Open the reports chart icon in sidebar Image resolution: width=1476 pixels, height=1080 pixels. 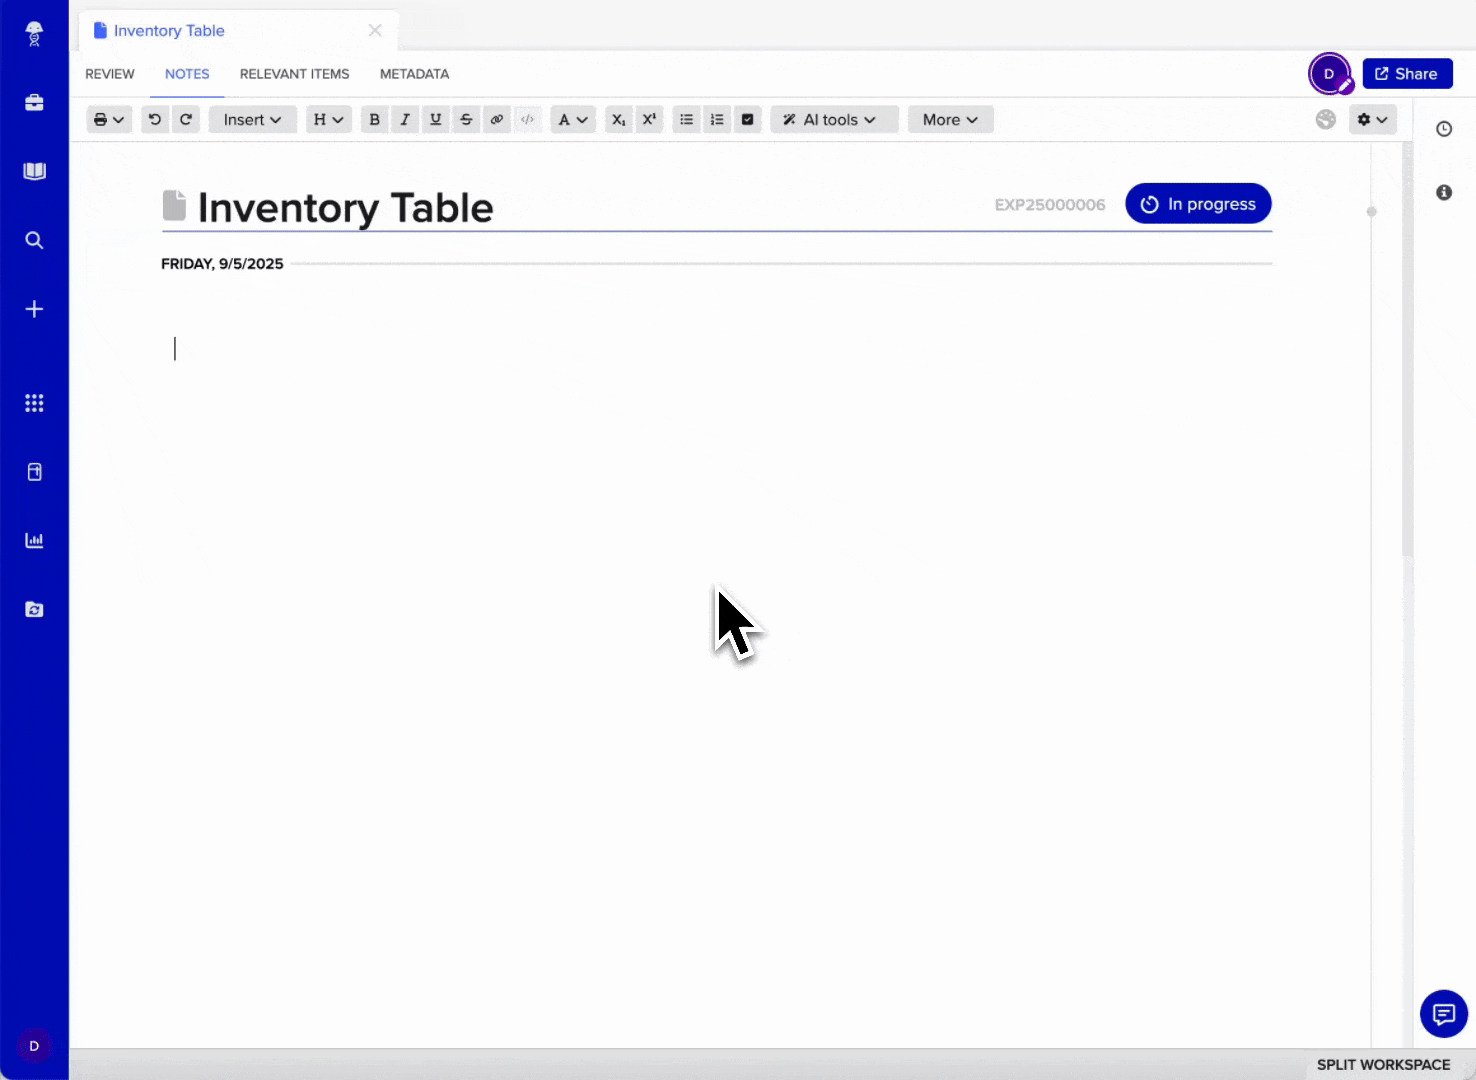coord(34,540)
